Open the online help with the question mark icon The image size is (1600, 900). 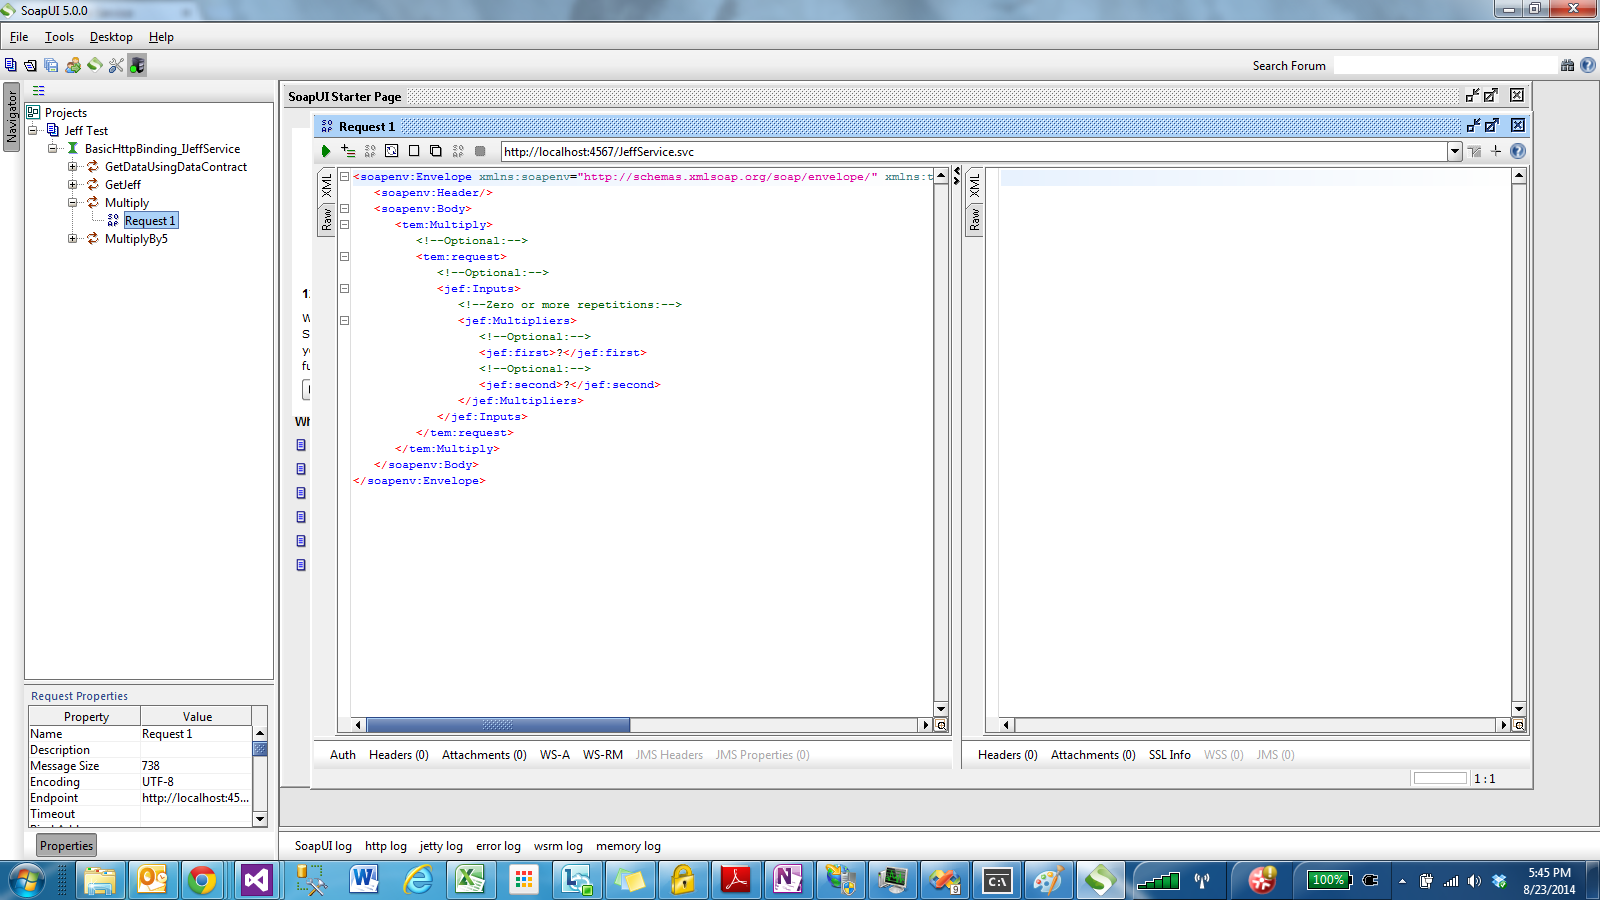(x=1587, y=65)
